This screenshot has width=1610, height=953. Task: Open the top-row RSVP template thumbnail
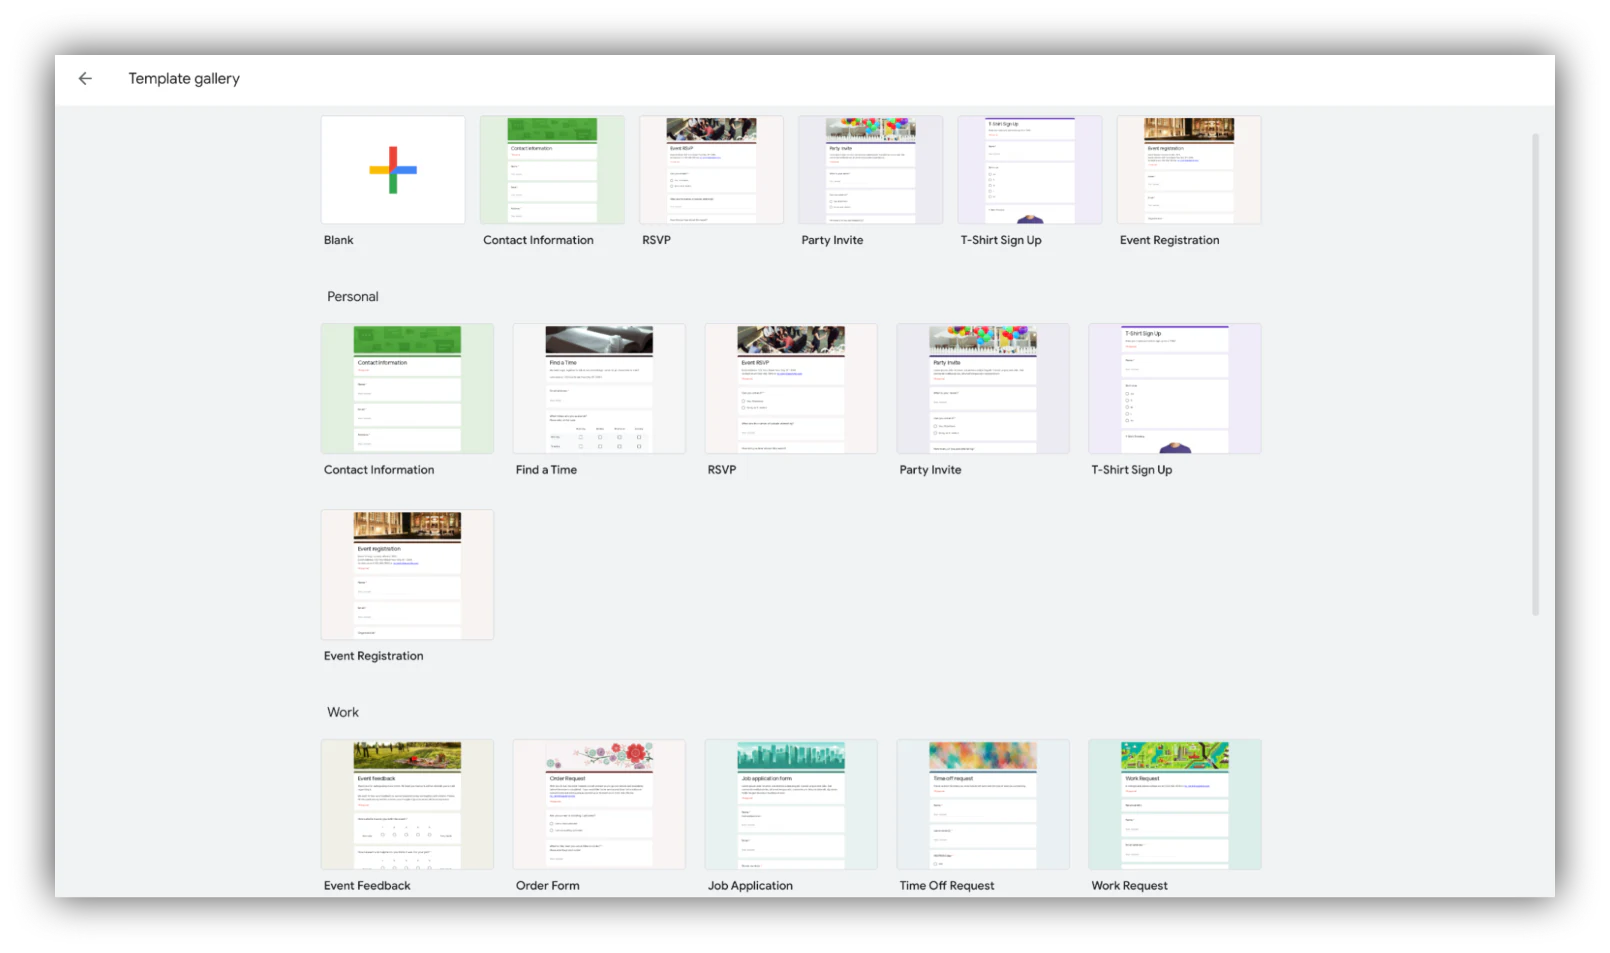pos(711,170)
